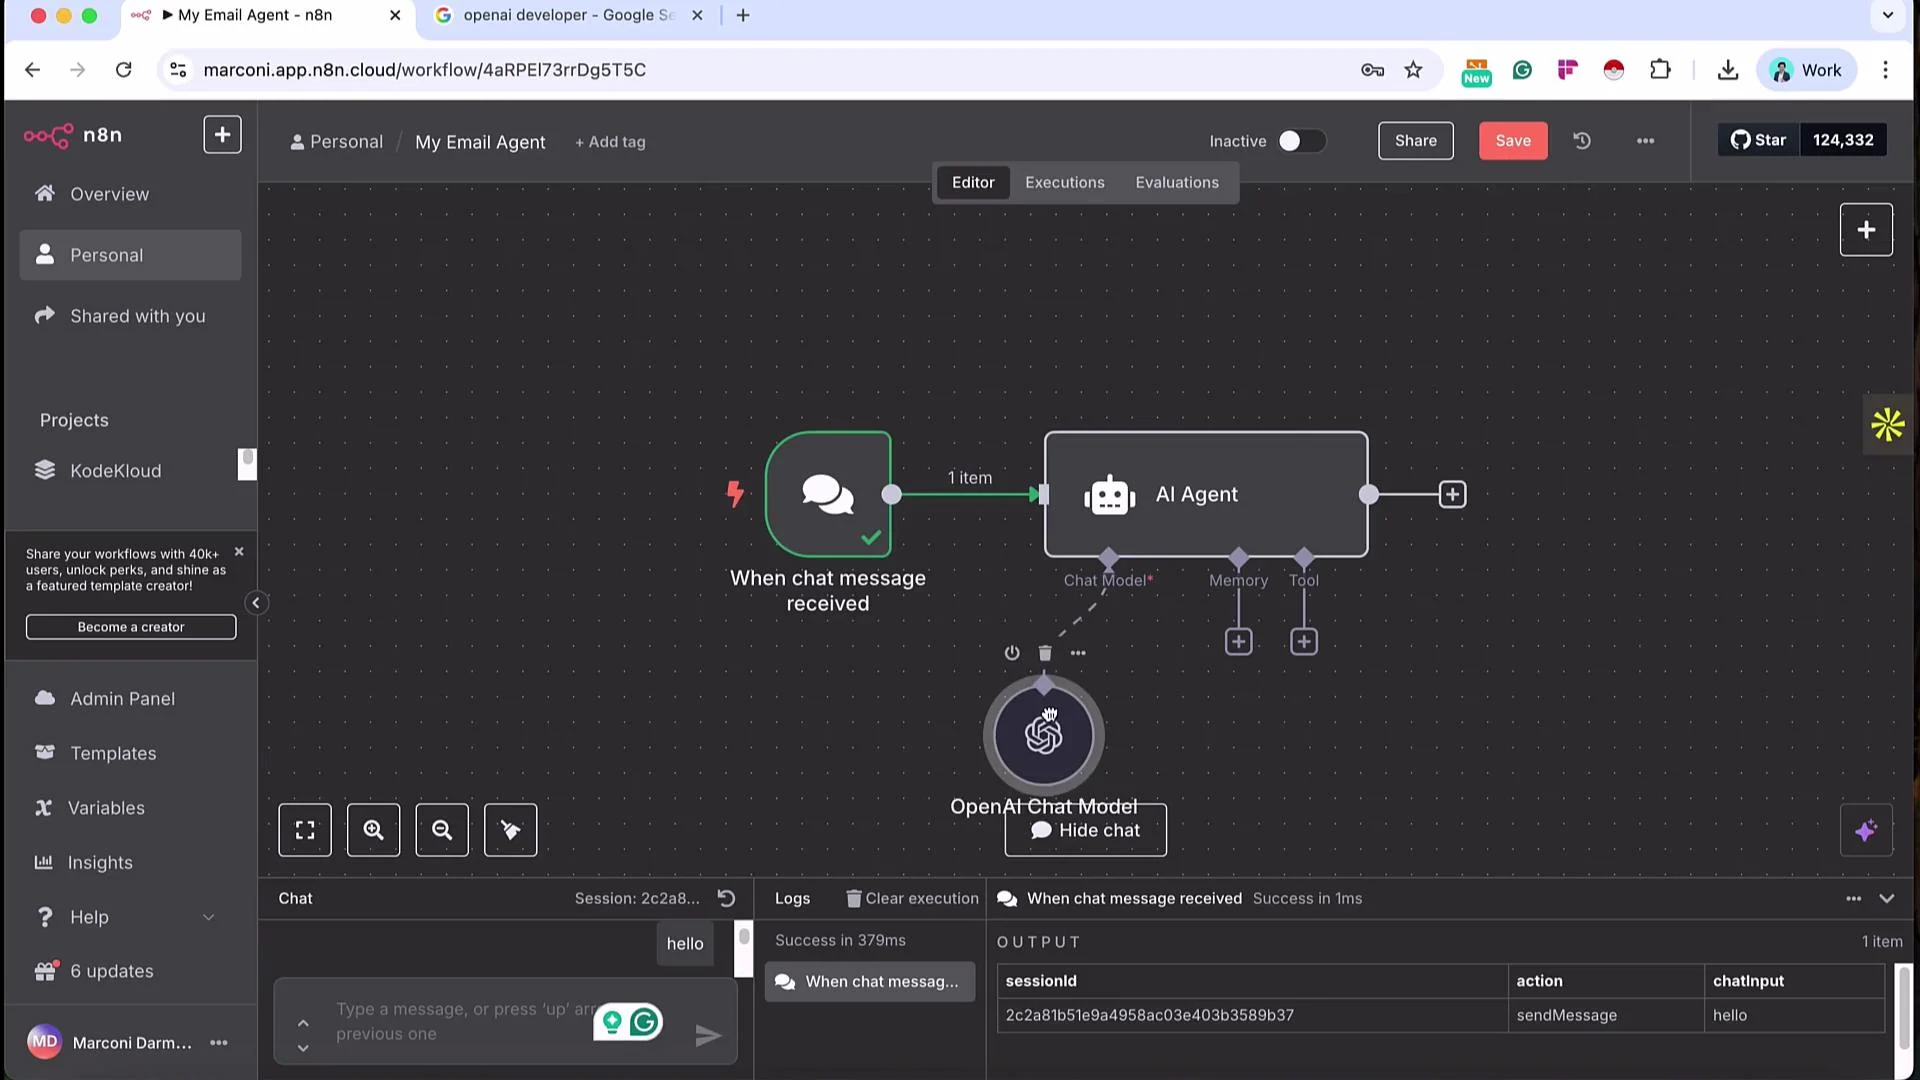The image size is (1920, 1080).
Task: Click Clear execution in logs
Action: [912, 899]
